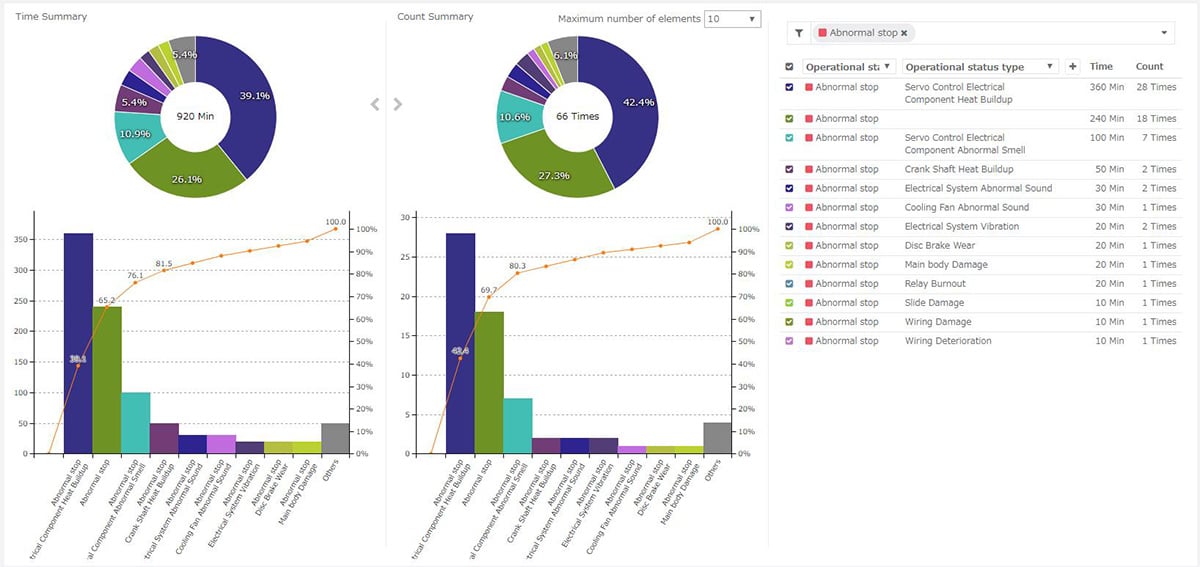Click the Relay Burnout type text
Screen dimensions: 1200x567
[x=935, y=284]
